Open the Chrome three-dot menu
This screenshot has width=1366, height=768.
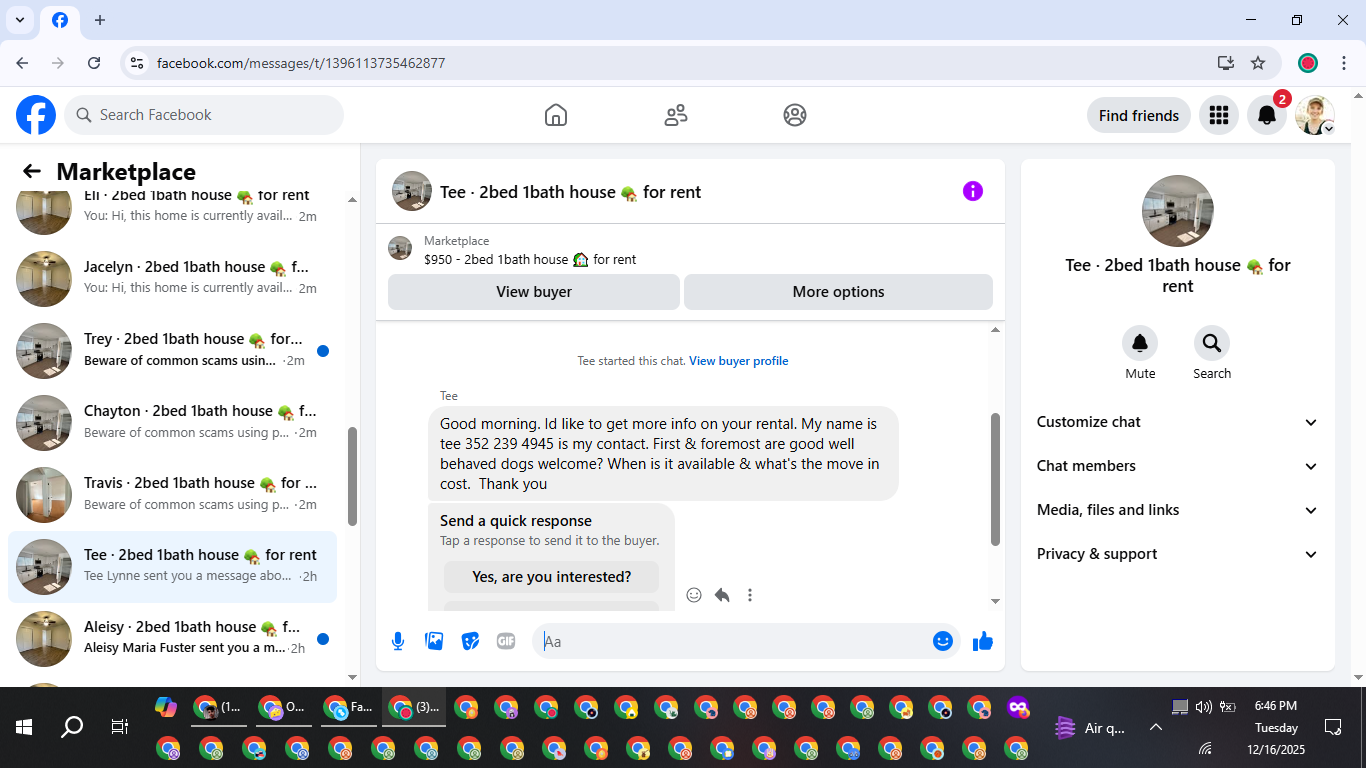coord(1344,63)
